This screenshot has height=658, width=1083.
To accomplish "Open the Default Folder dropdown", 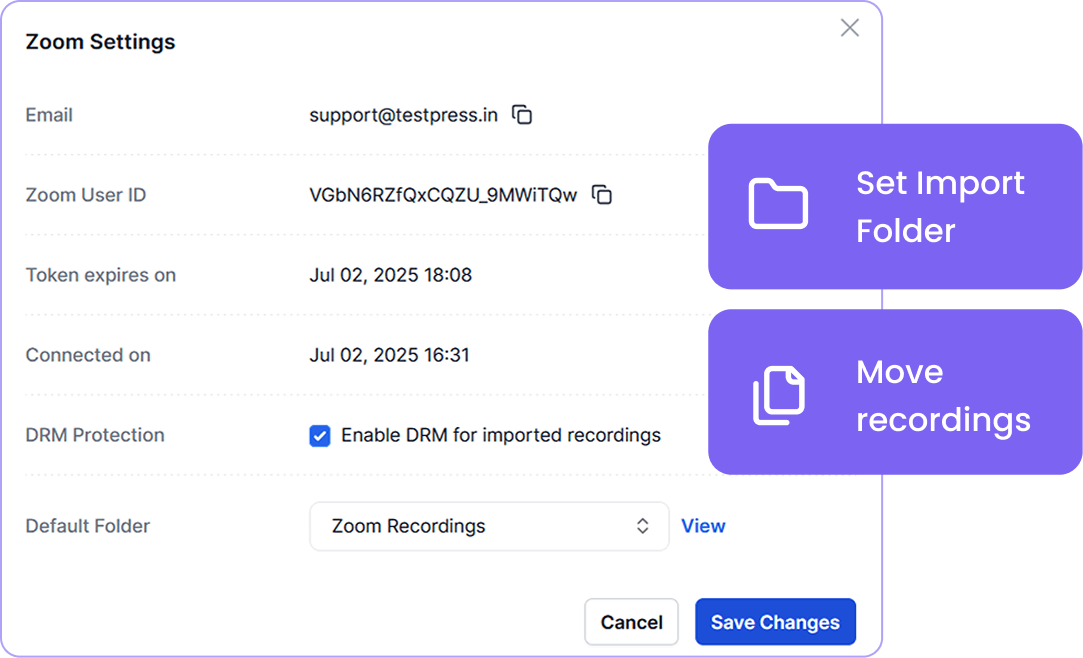I will tap(488, 526).
